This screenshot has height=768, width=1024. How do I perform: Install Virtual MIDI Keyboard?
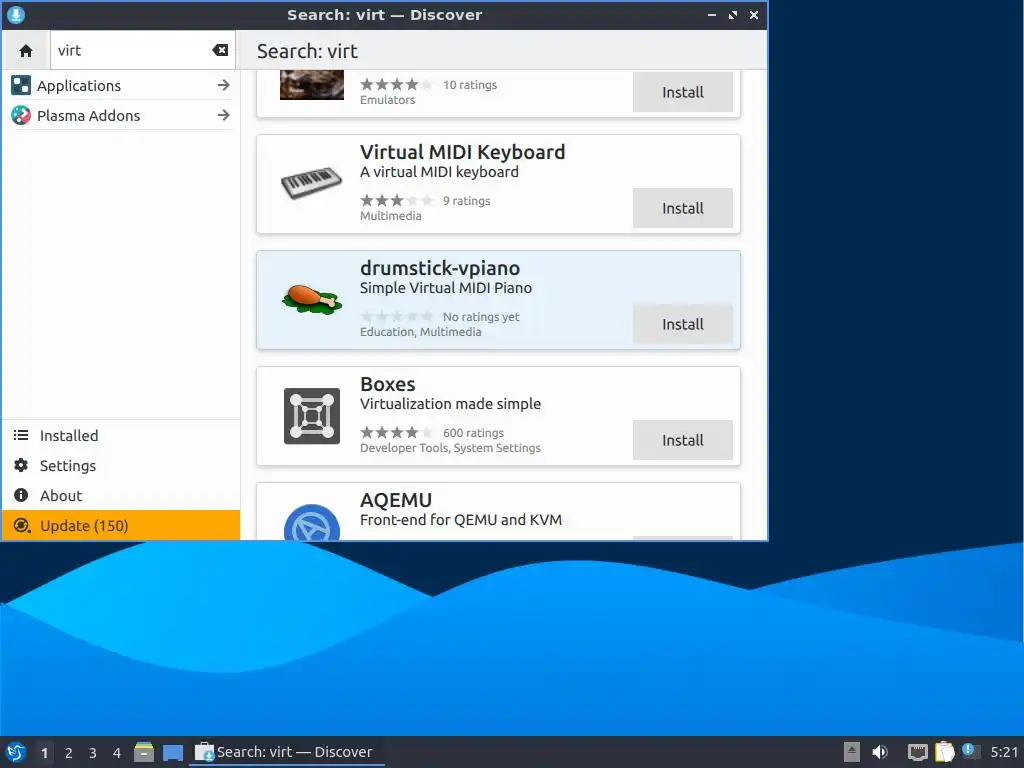tap(682, 208)
